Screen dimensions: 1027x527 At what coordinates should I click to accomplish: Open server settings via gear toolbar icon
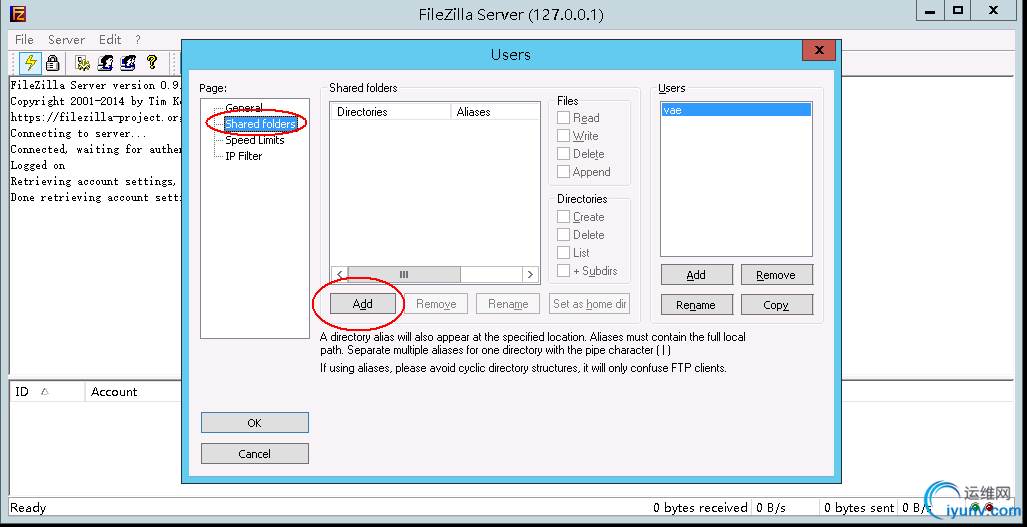83,63
